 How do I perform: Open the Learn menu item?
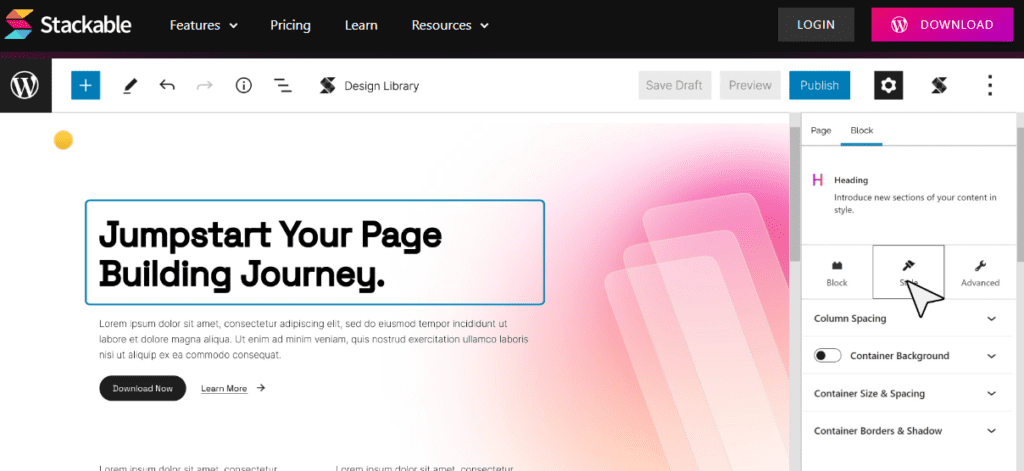(361, 25)
